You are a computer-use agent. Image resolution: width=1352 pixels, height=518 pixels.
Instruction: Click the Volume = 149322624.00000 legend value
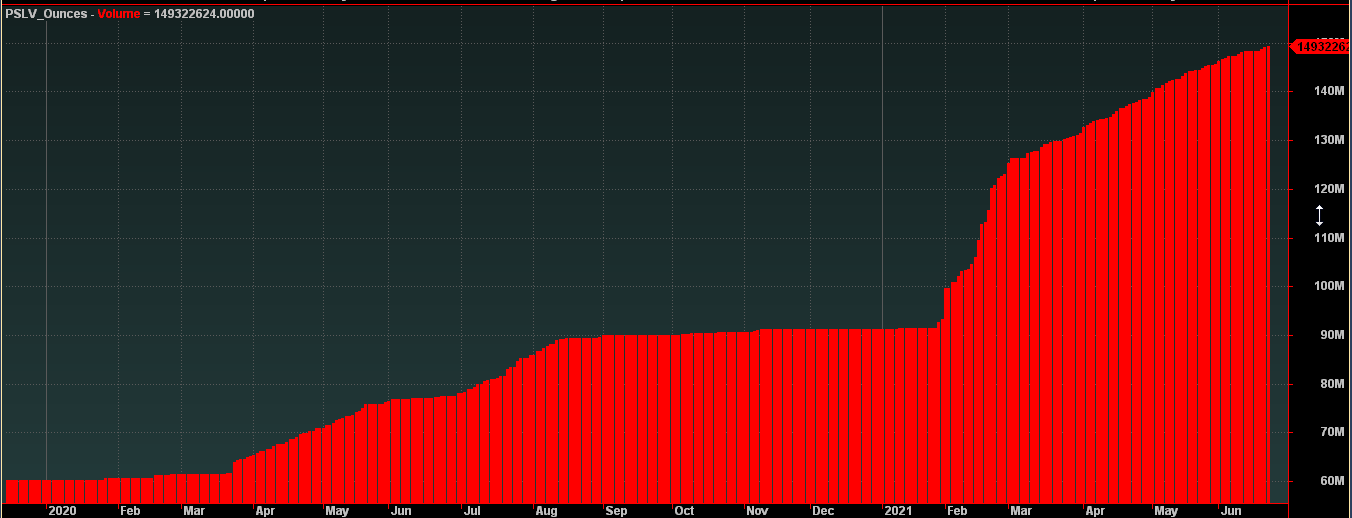[178, 14]
